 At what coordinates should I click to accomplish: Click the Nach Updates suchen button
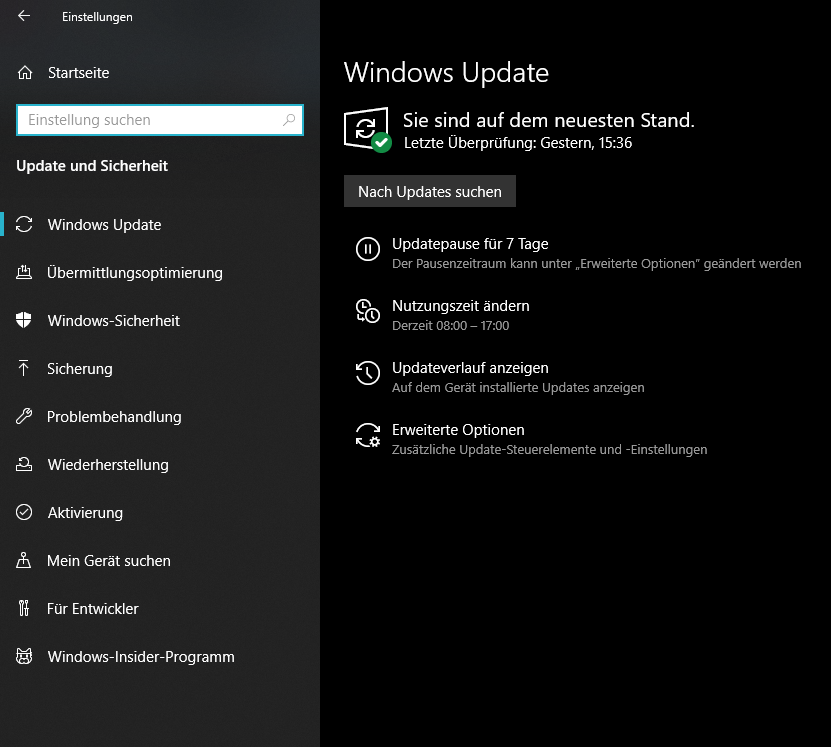(x=430, y=191)
